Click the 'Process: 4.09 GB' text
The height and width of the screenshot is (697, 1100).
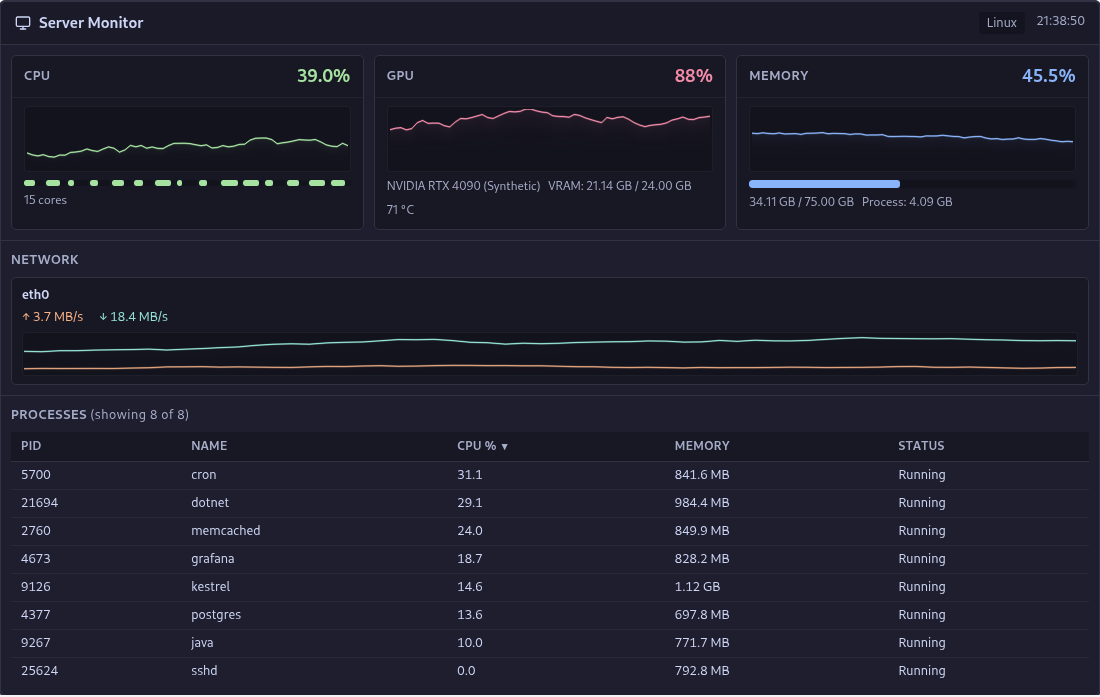pyautogui.click(x=907, y=202)
